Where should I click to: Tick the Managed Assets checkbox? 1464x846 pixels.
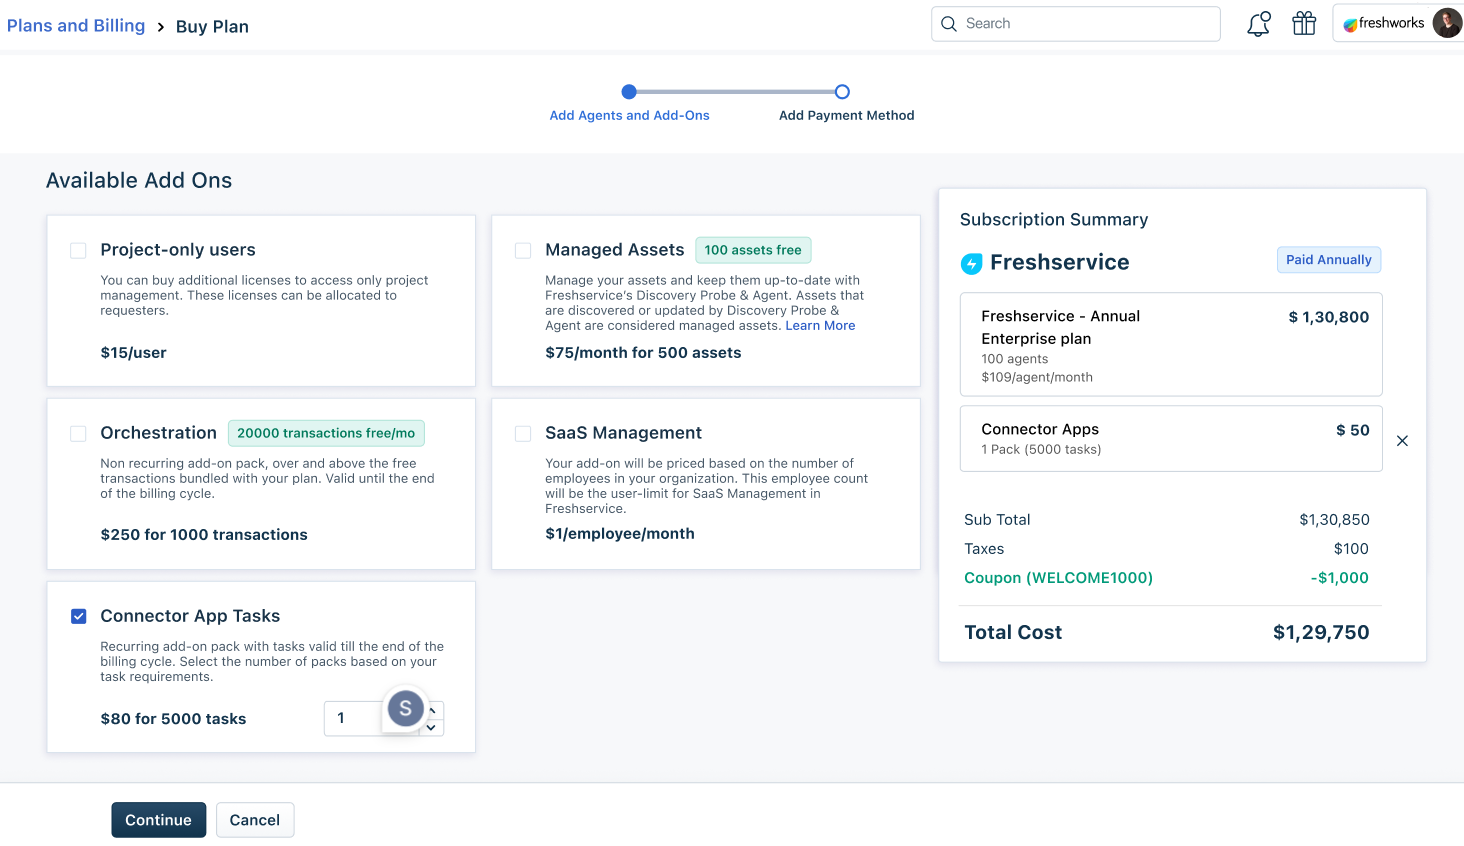[523, 251]
